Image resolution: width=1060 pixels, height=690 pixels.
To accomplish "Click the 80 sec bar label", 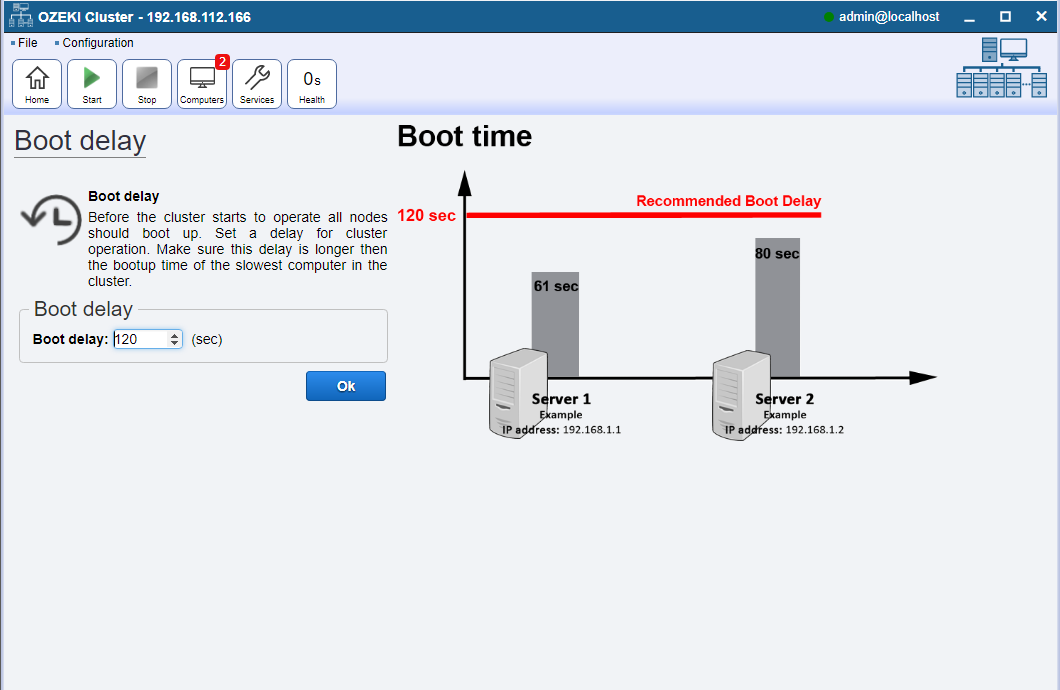I will [x=777, y=253].
